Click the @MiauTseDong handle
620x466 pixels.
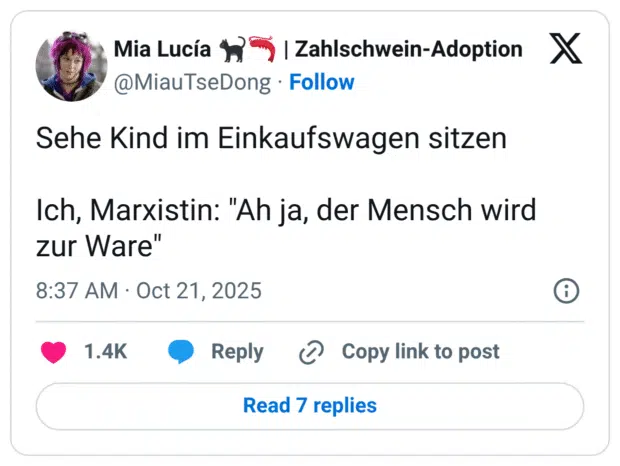point(193,83)
